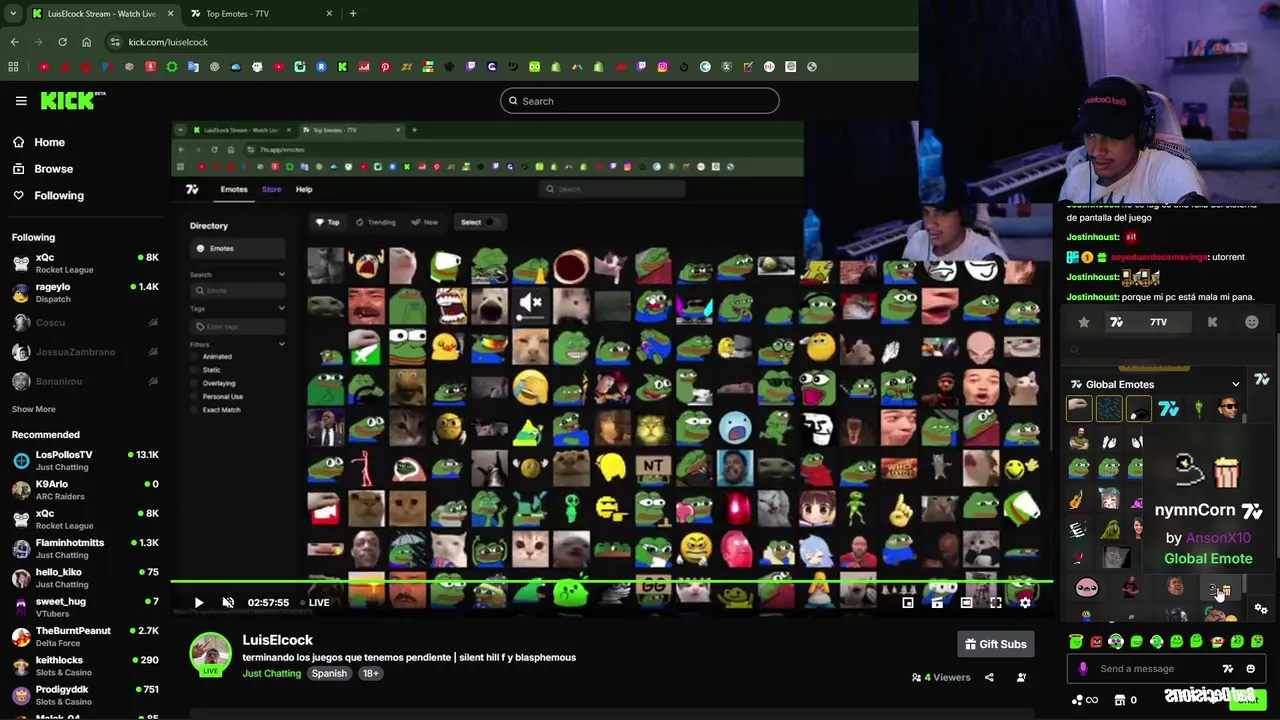Play the stream video
Image resolution: width=1280 pixels, height=720 pixels.
coord(198,602)
